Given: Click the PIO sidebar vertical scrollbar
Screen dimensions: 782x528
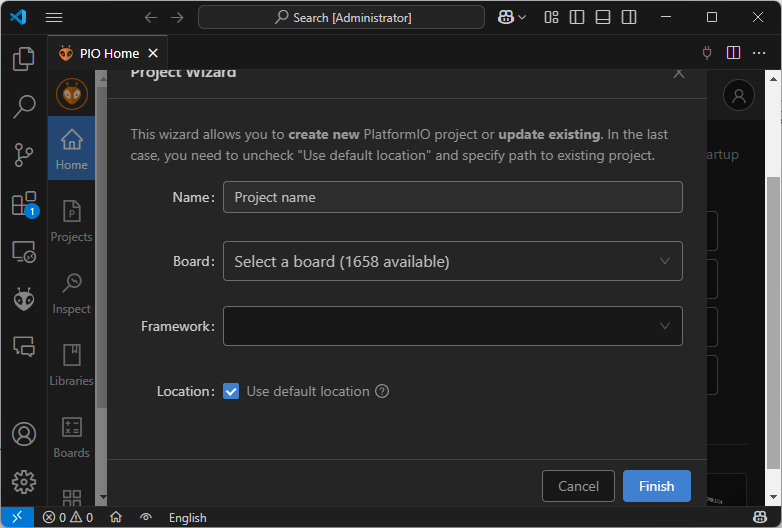Looking at the screenshot, I should (x=102, y=247).
